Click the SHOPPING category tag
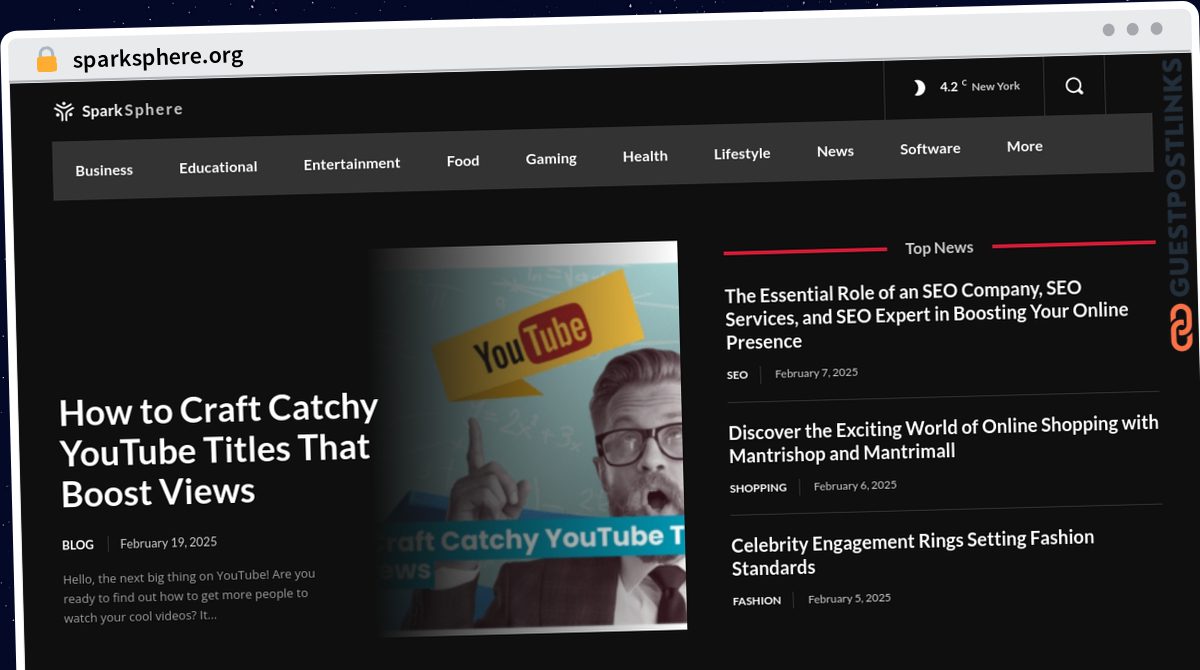 758,488
